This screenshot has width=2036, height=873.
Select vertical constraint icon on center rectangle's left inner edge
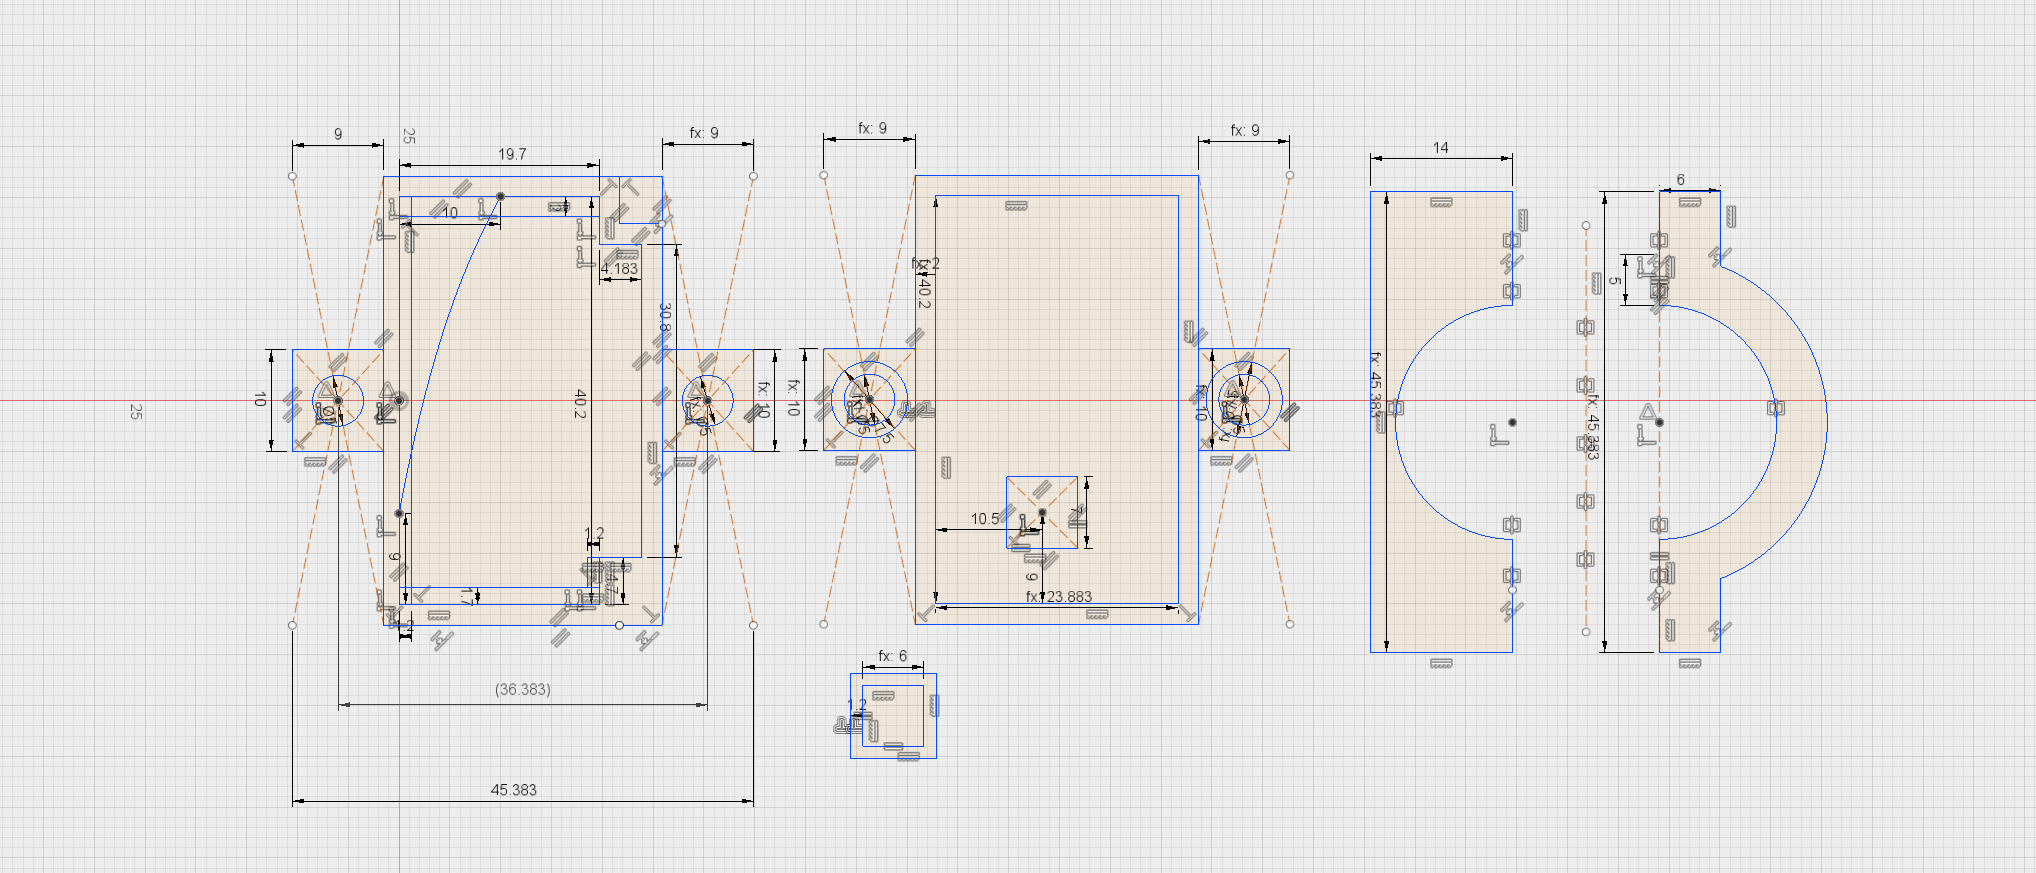tap(945, 466)
